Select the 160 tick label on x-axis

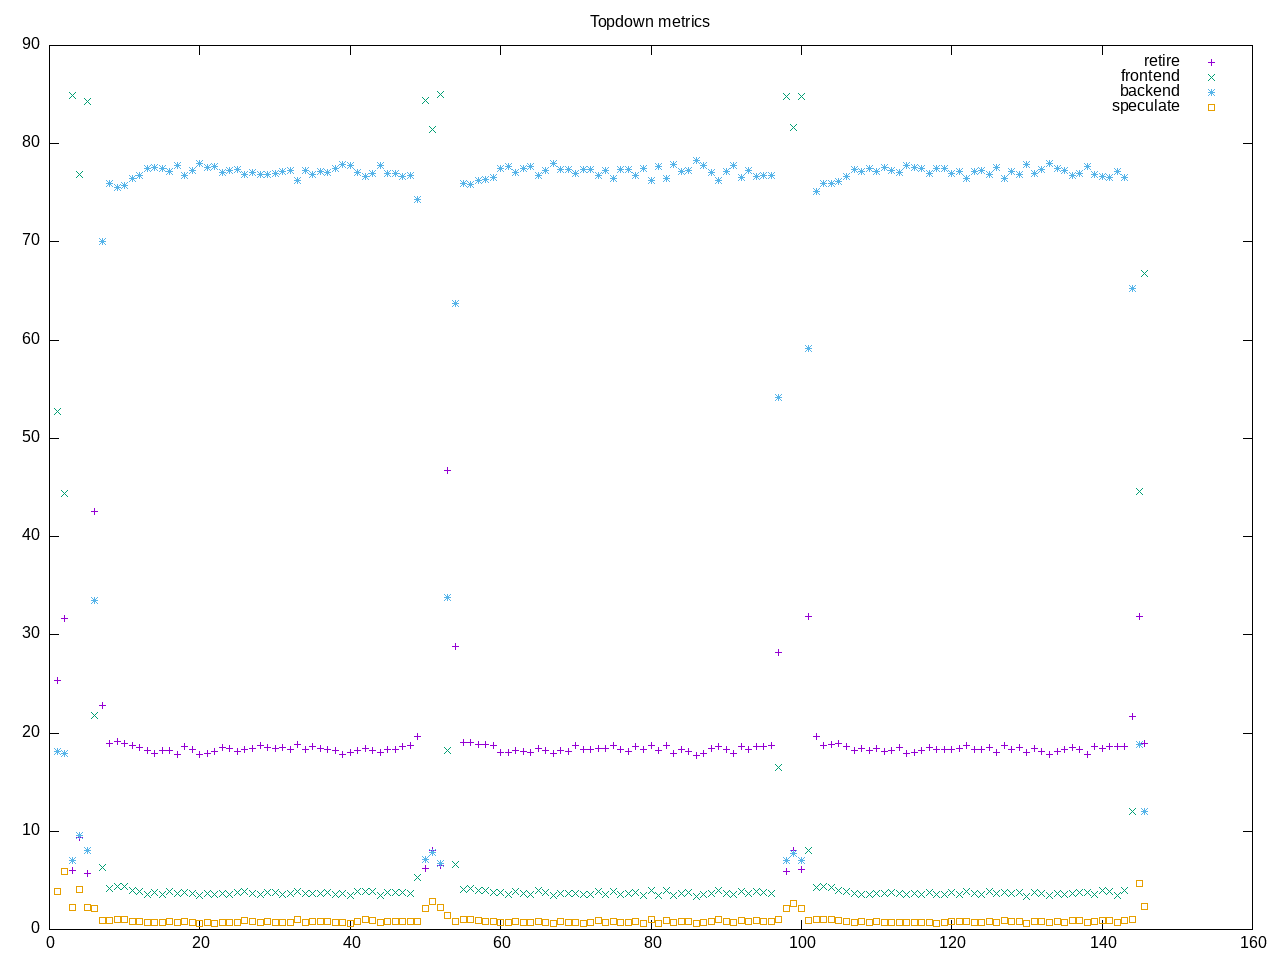pyautogui.click(x=1253, y=943)
